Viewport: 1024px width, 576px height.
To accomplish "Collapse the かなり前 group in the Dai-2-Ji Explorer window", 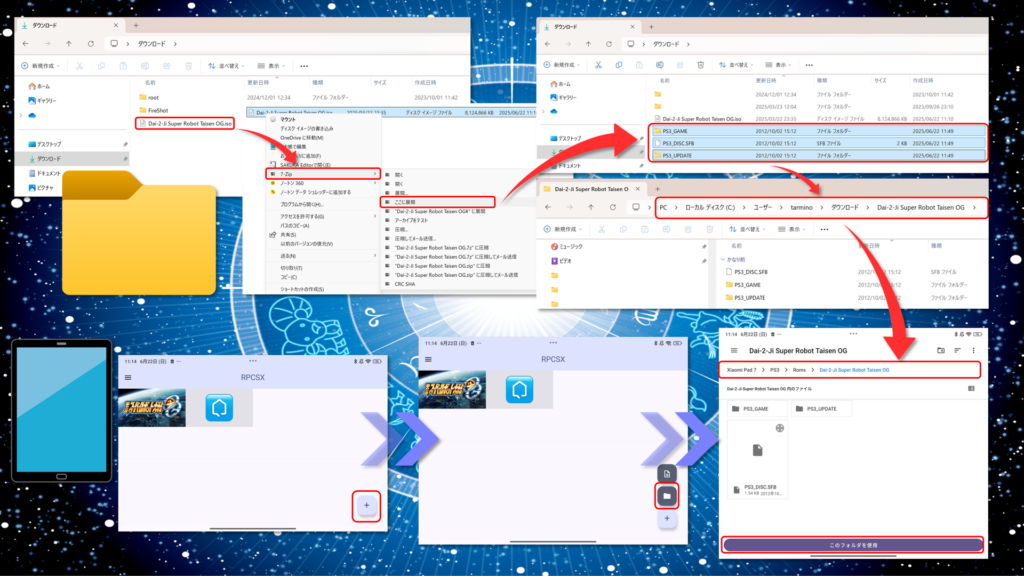I will [723, 259].
